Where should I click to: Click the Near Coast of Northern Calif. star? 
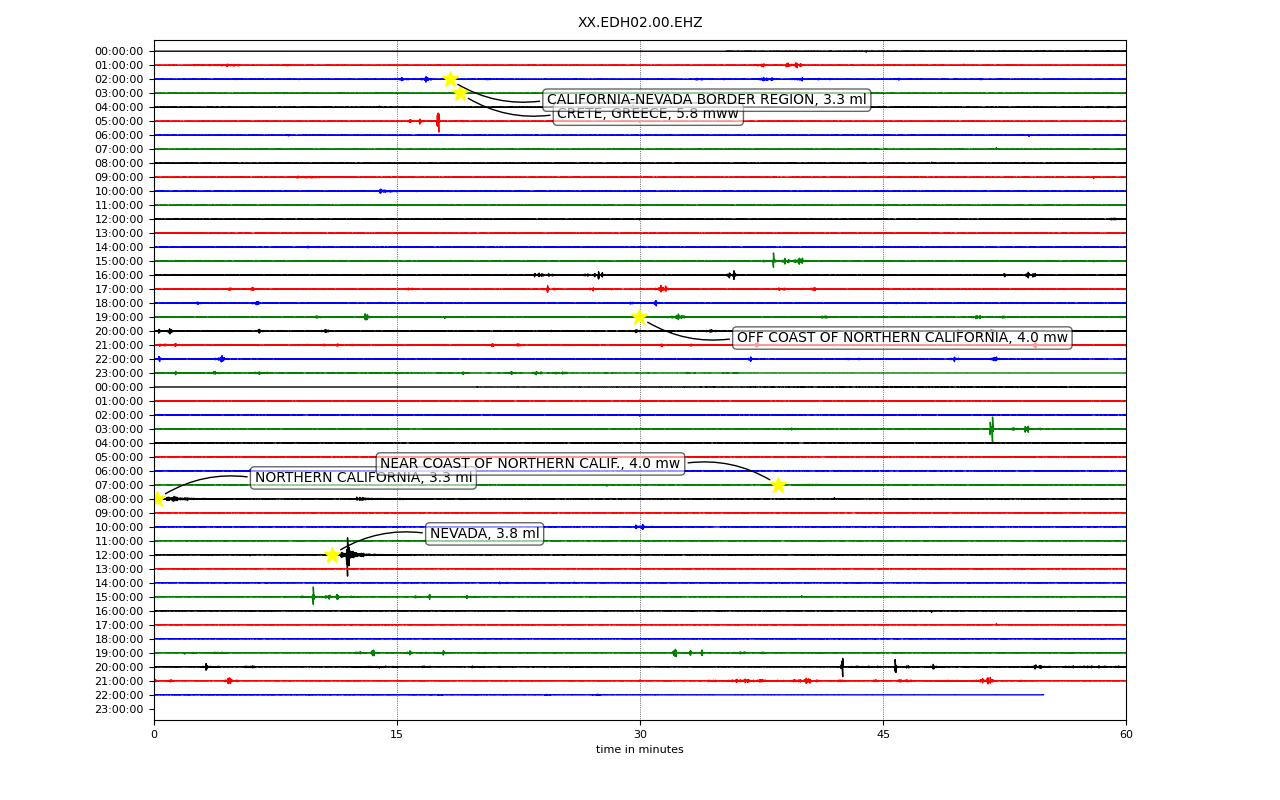tap(778, 485)
